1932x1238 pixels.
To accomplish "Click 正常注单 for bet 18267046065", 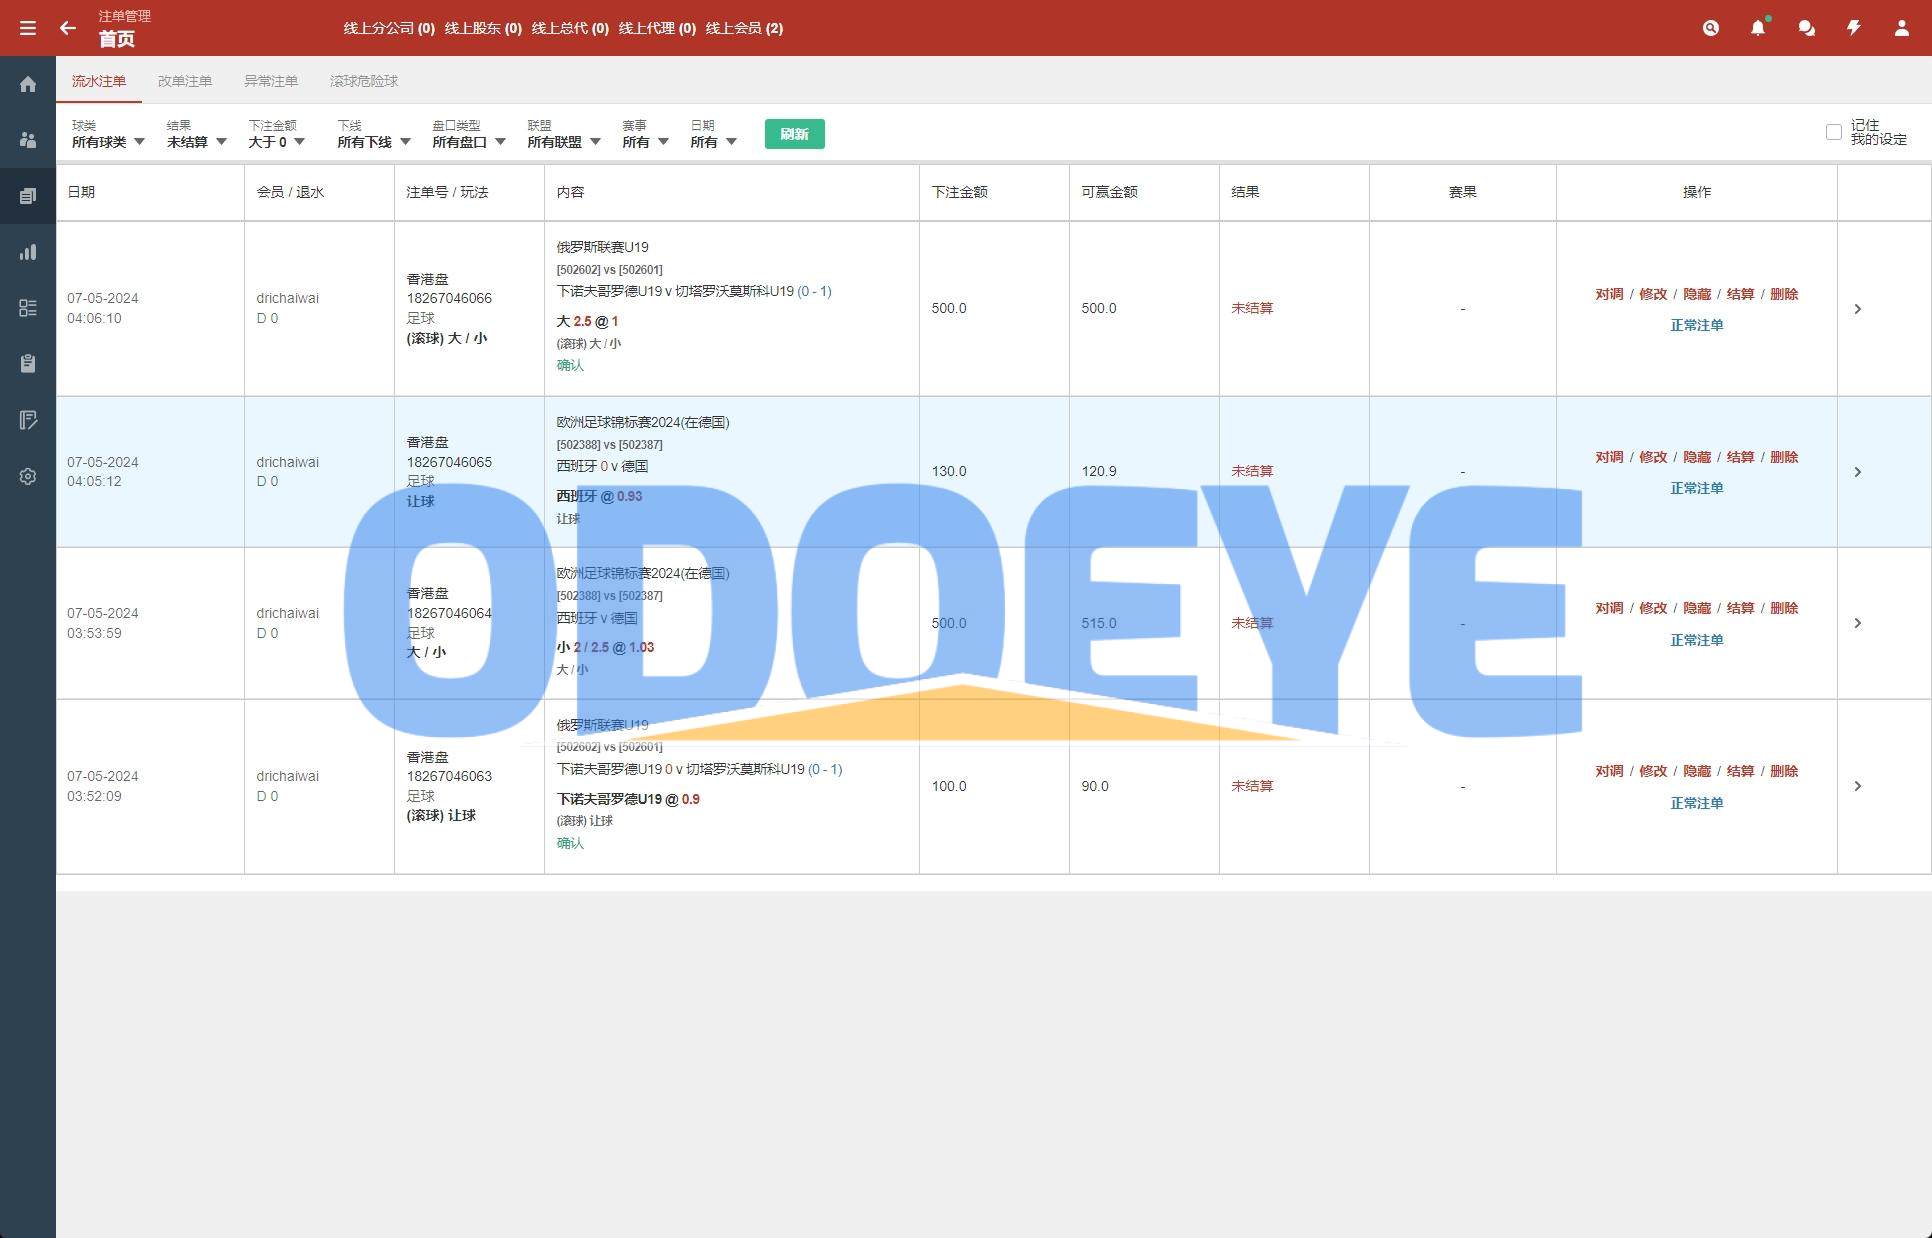I will [x=1697, y=488].
